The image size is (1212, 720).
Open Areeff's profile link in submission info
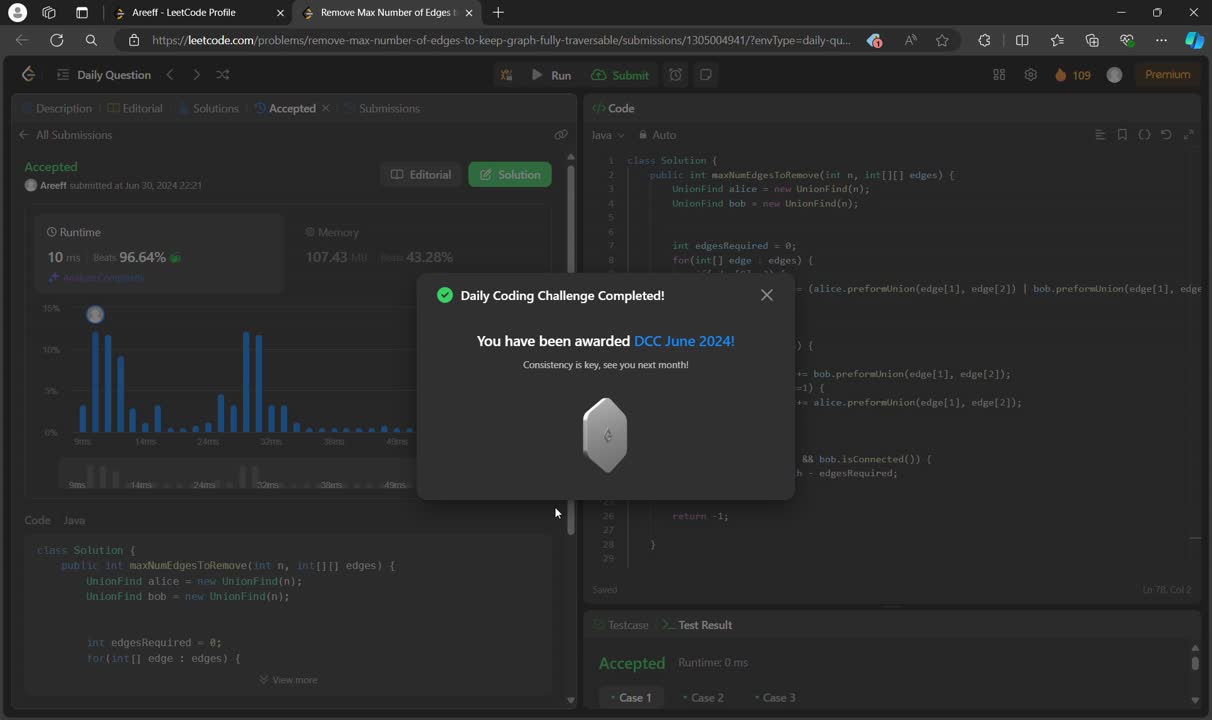coord(55,185)
